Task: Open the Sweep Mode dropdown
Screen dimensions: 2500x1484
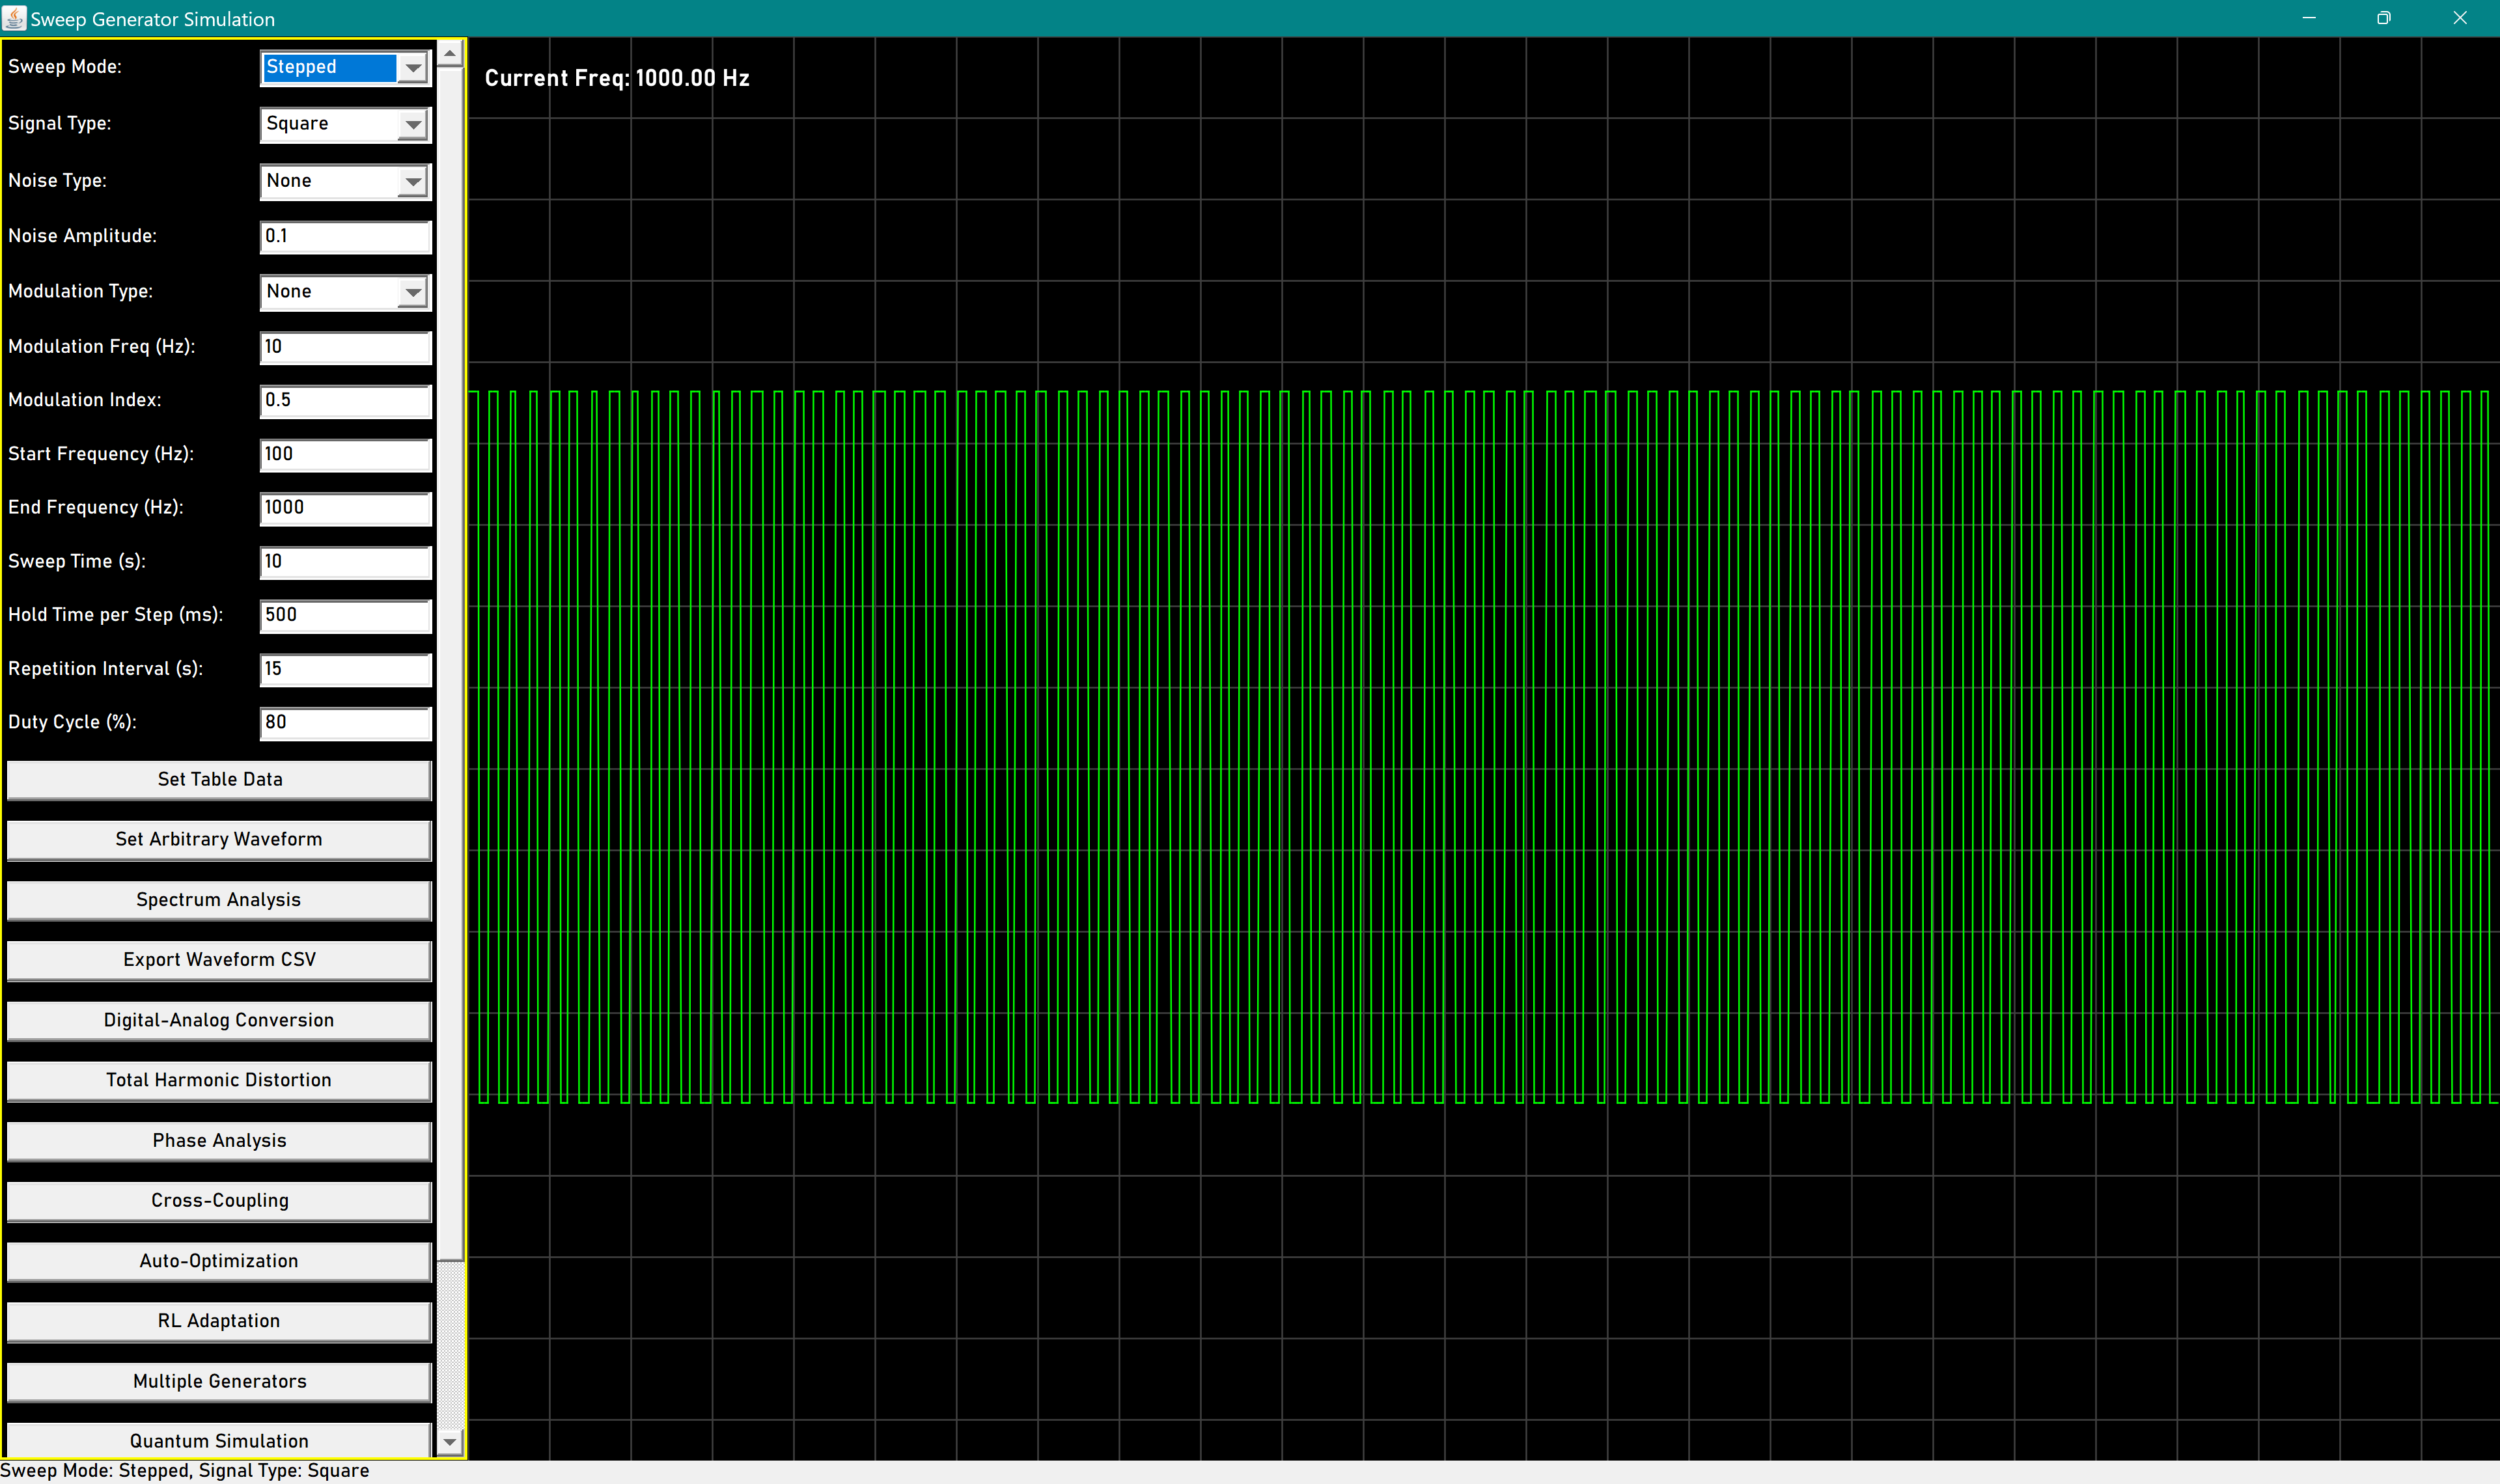Action: coord(412,68)
